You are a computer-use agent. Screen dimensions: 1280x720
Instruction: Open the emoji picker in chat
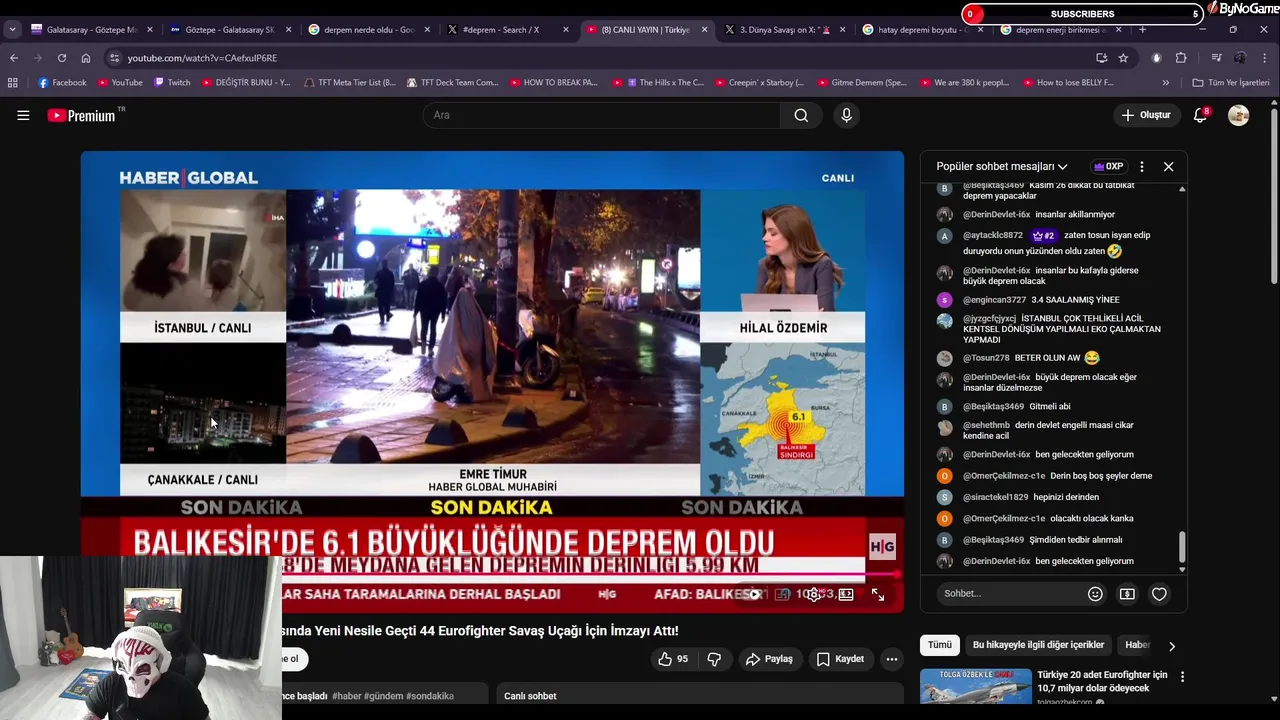1095,594
